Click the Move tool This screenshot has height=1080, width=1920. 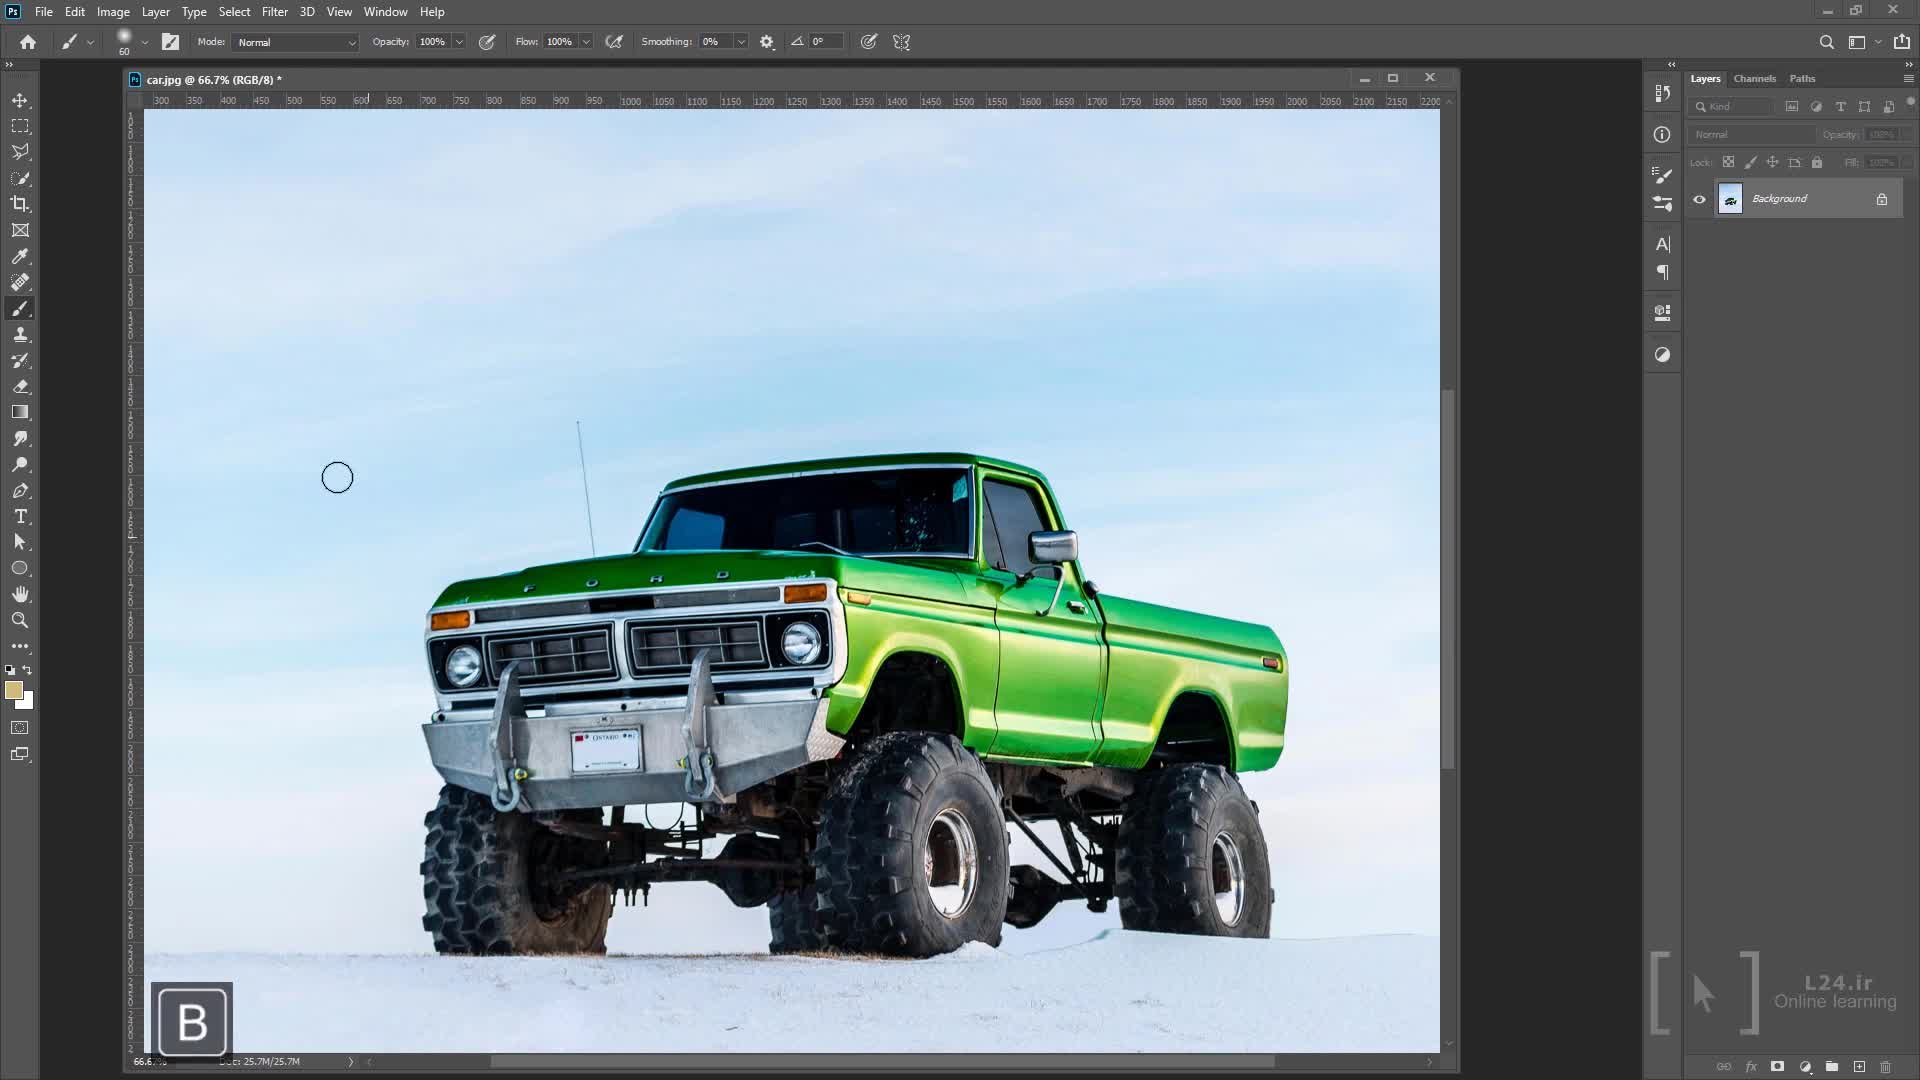pos(20,101)
